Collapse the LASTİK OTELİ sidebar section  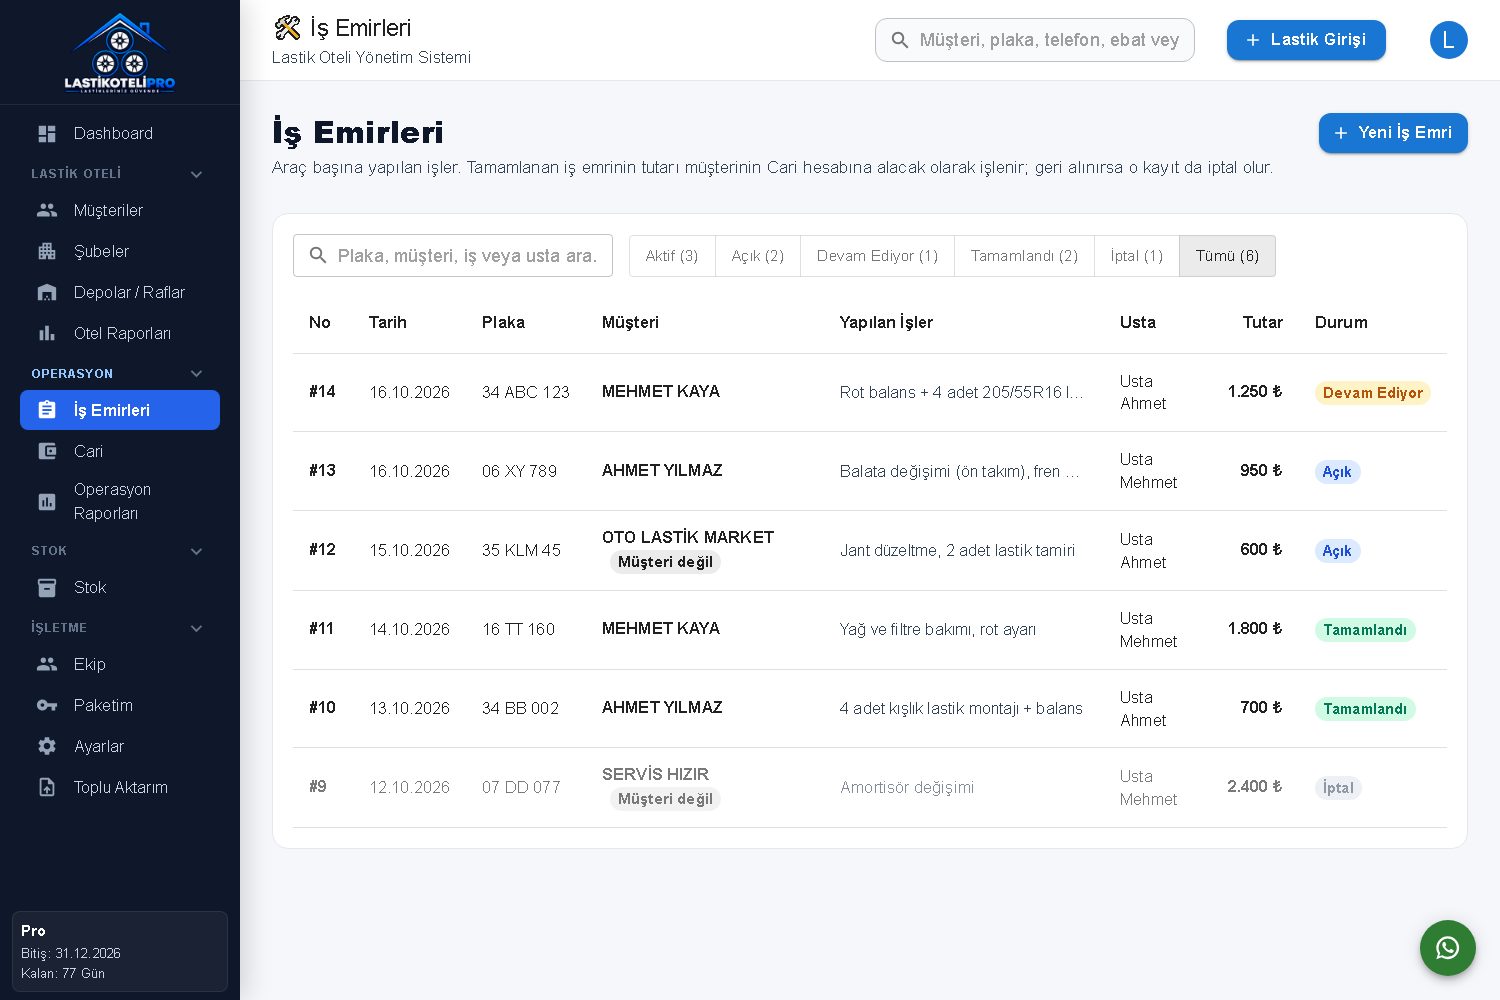[196, 174]
